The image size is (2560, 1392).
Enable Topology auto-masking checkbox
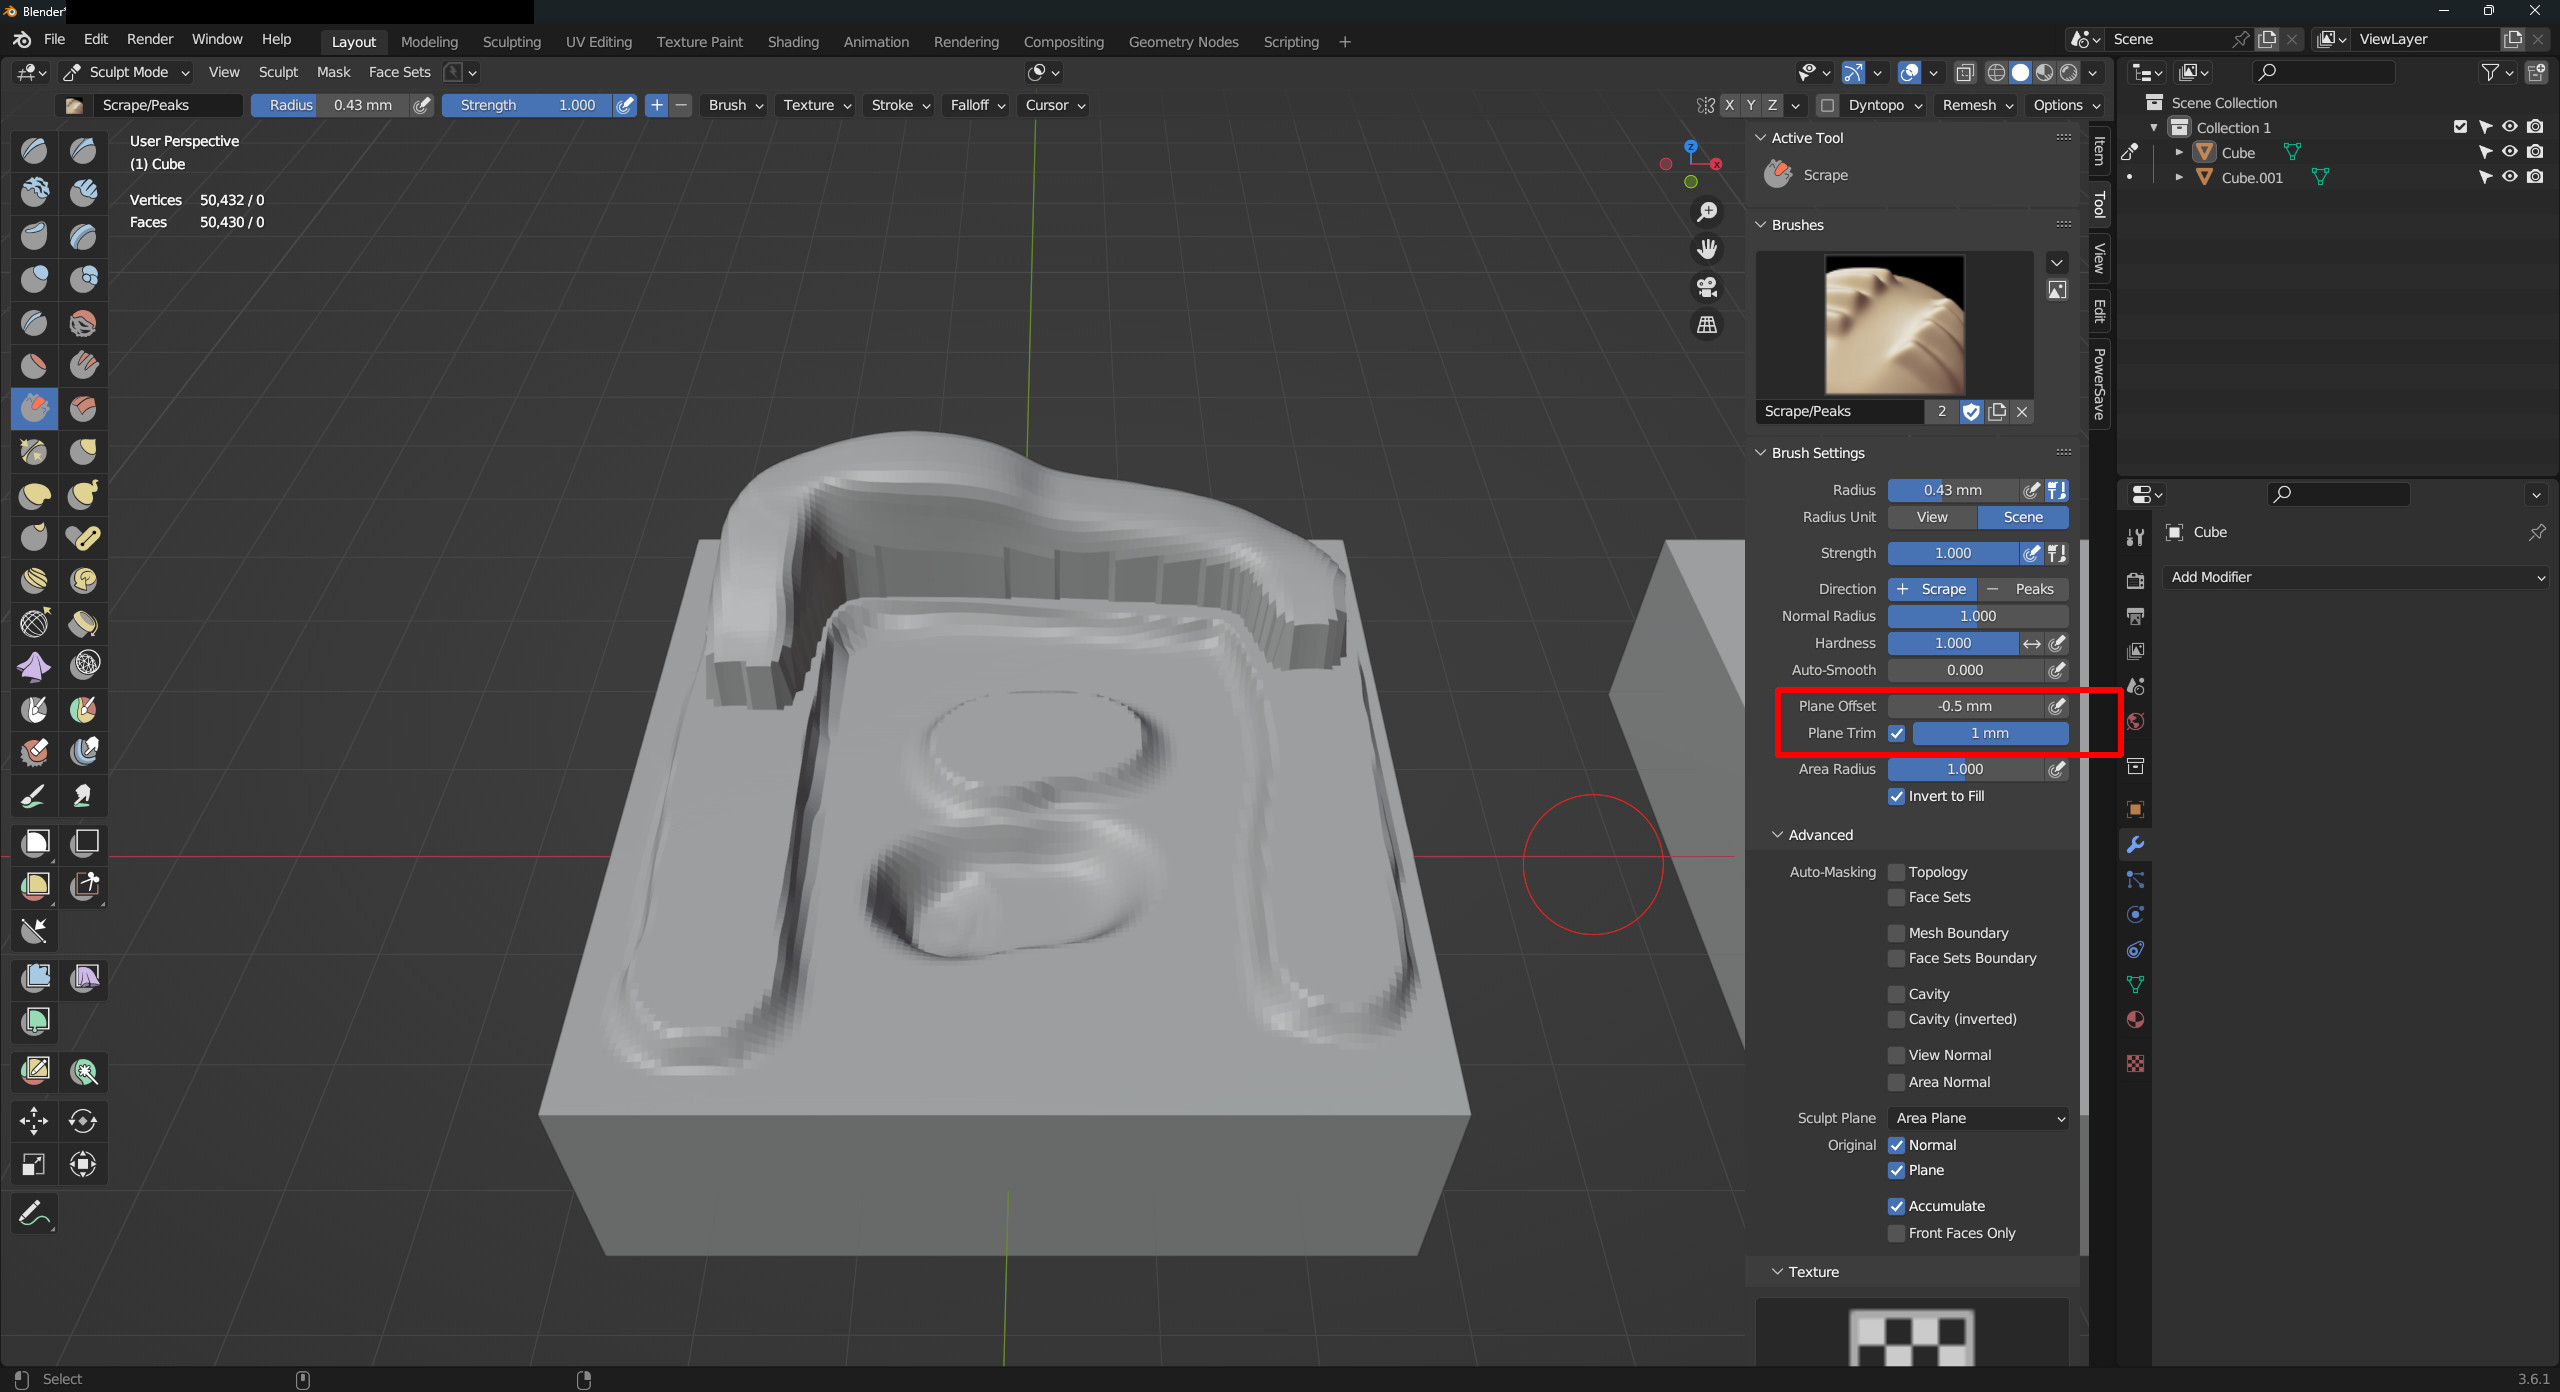point(1896,872)
